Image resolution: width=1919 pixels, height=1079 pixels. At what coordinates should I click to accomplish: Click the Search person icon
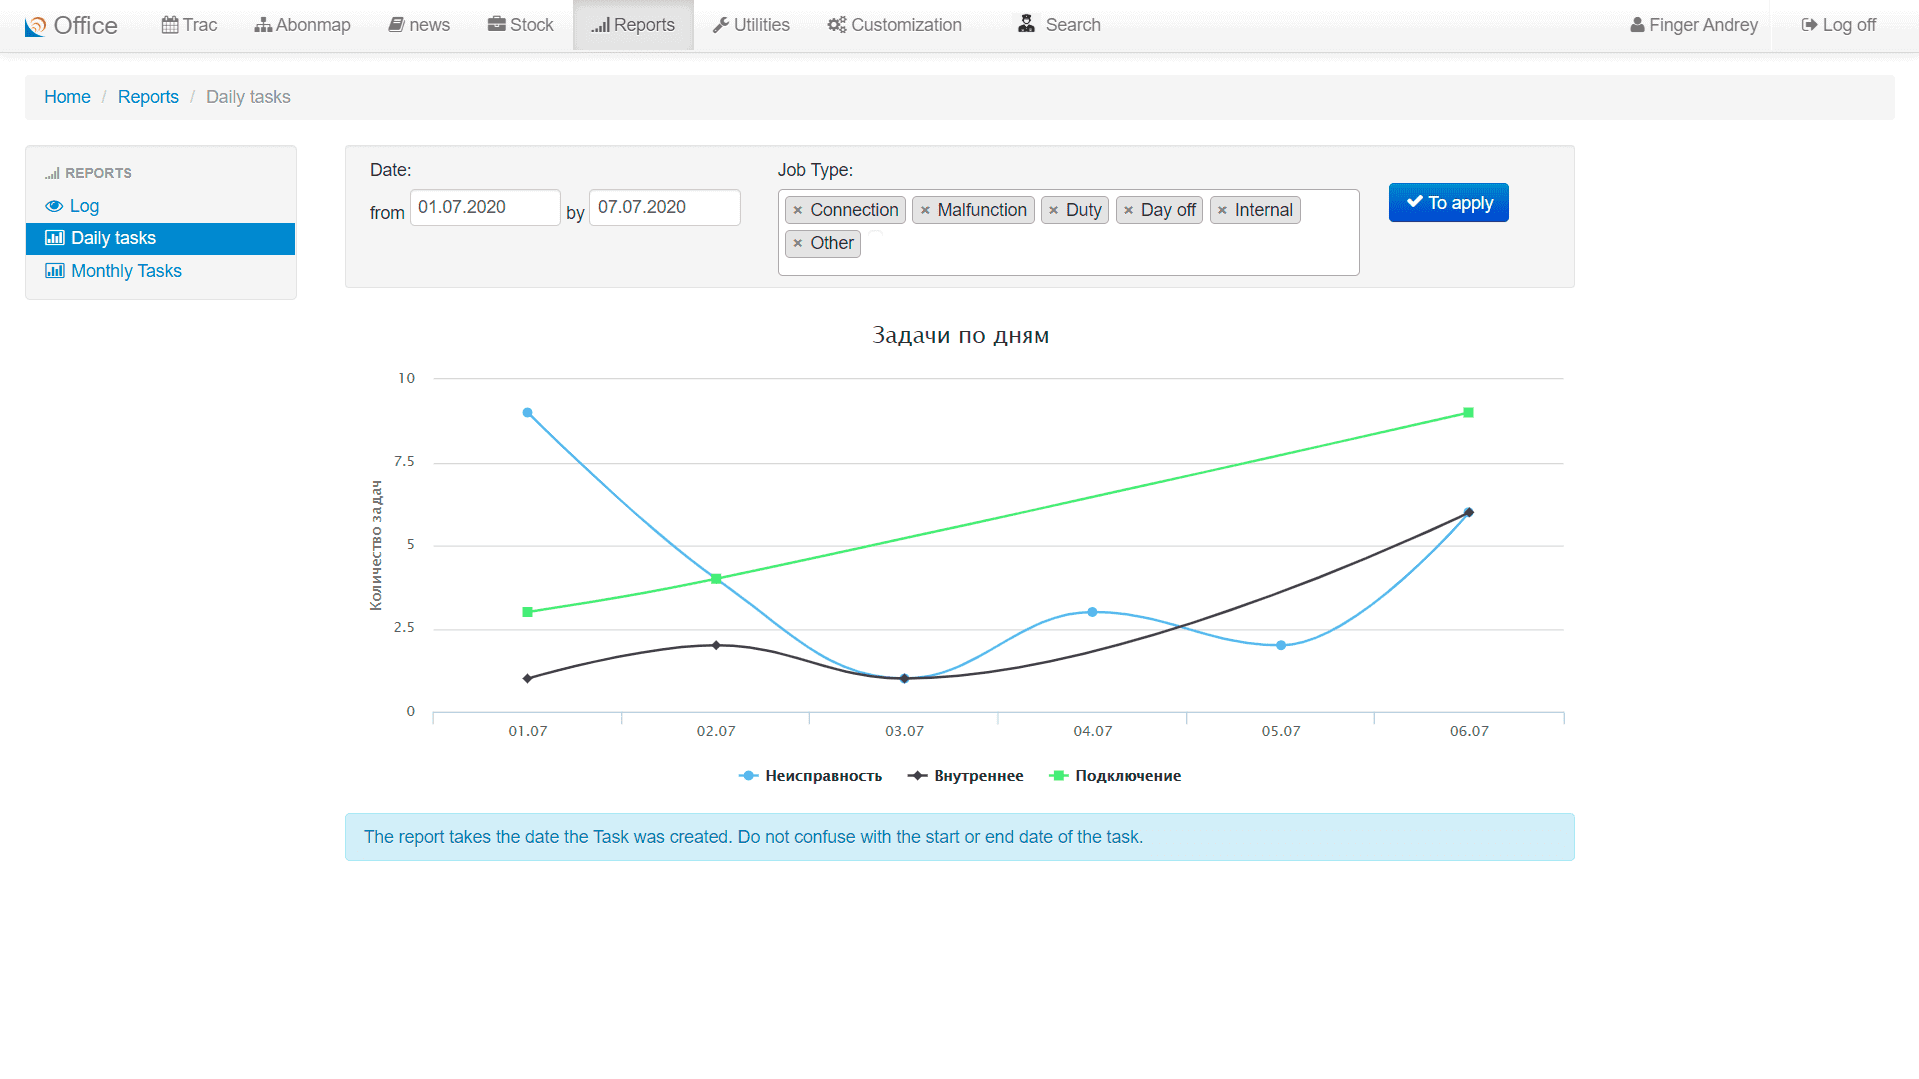(x=1026, y=24)
